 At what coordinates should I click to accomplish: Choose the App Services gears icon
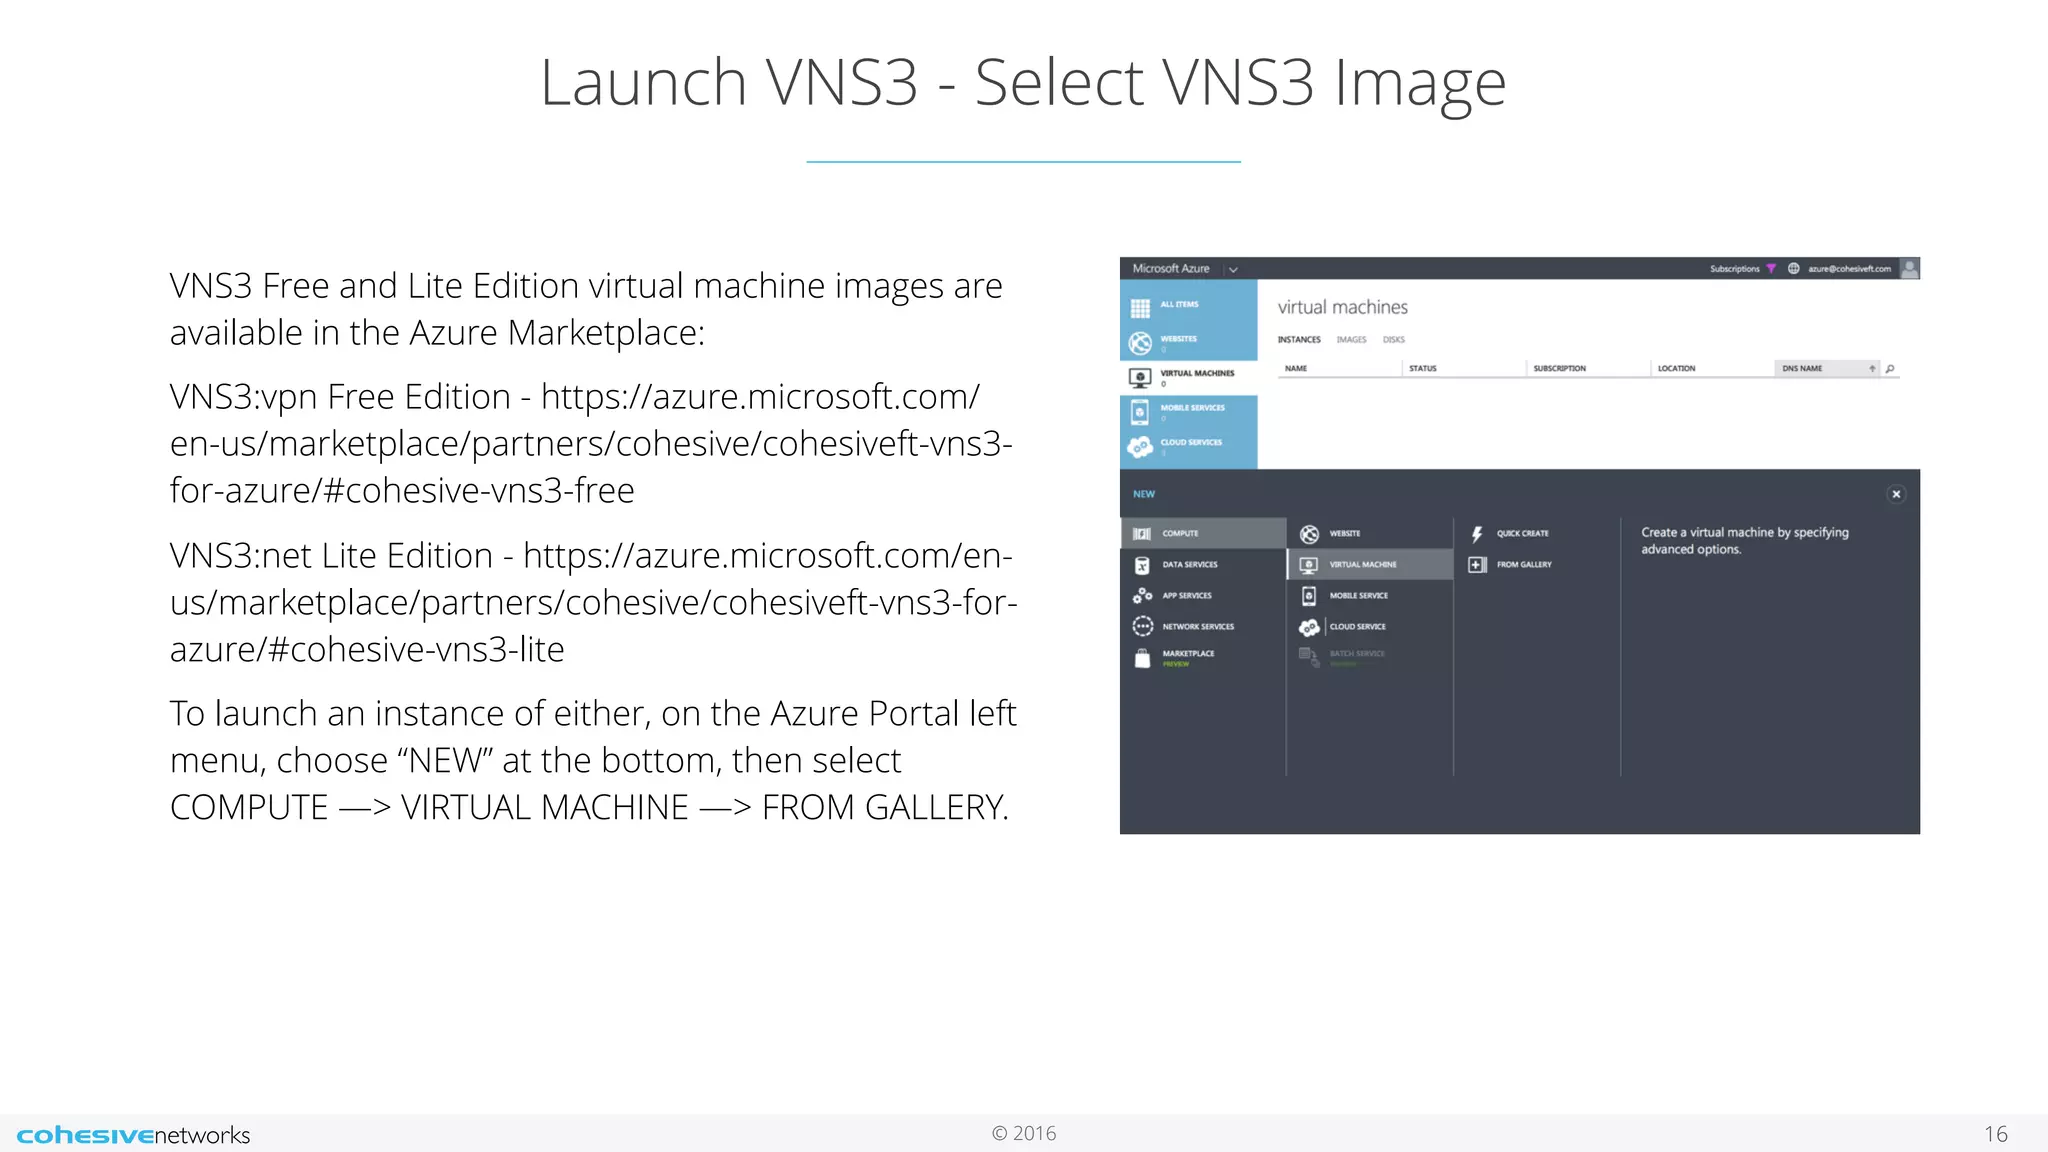(x=1142, y=596)
